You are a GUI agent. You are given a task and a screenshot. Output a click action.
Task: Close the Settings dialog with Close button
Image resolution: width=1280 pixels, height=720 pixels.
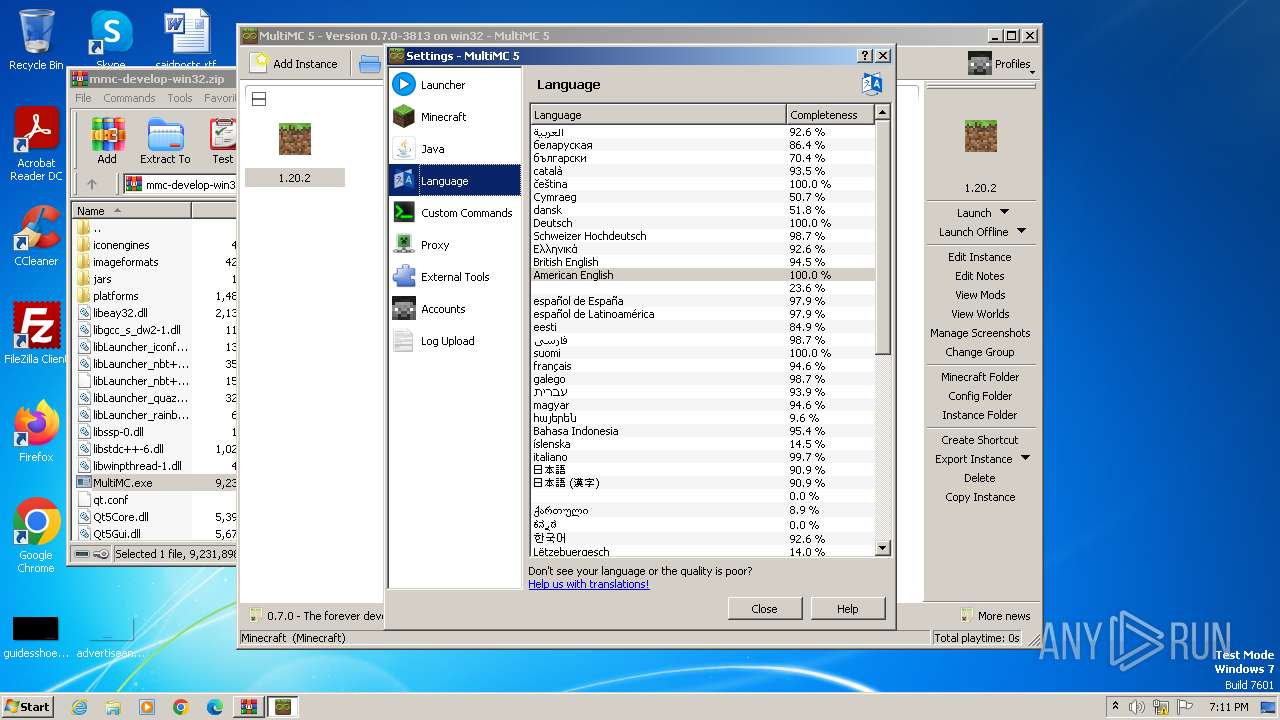(764, 608)
